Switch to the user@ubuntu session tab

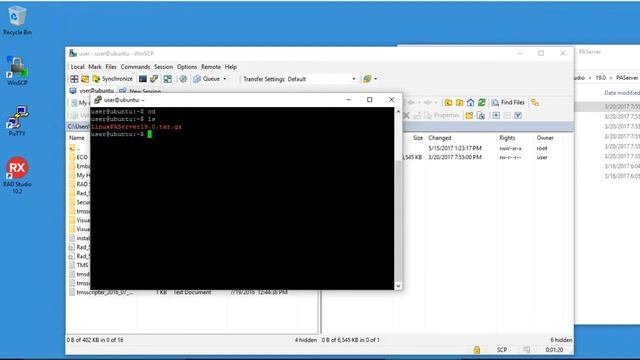92,91
